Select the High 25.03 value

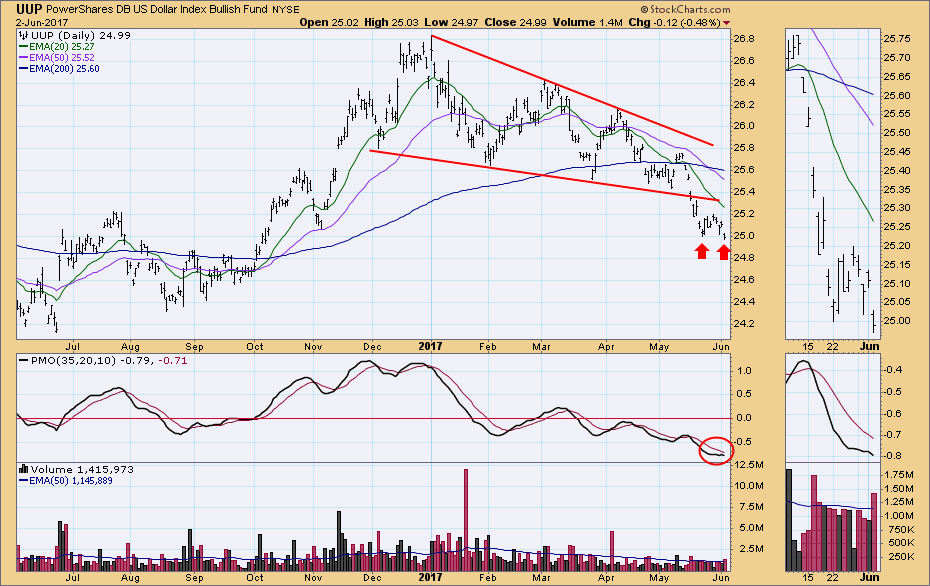pos(391,23)
